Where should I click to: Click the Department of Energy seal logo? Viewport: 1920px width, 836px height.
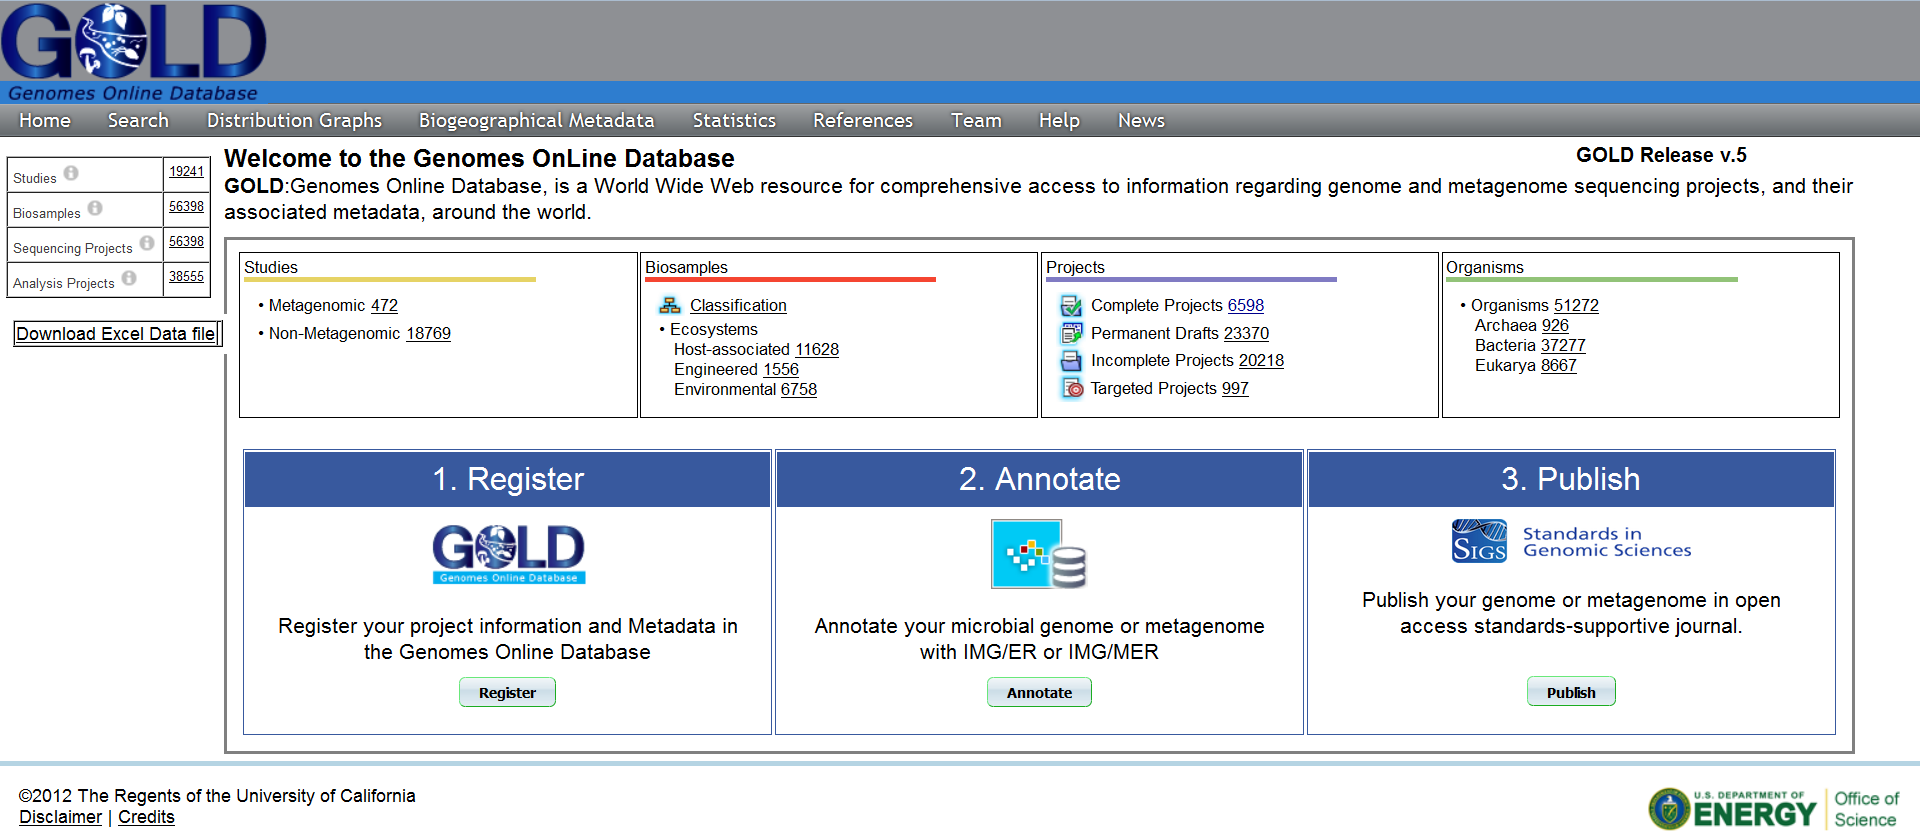[1669, 809]
